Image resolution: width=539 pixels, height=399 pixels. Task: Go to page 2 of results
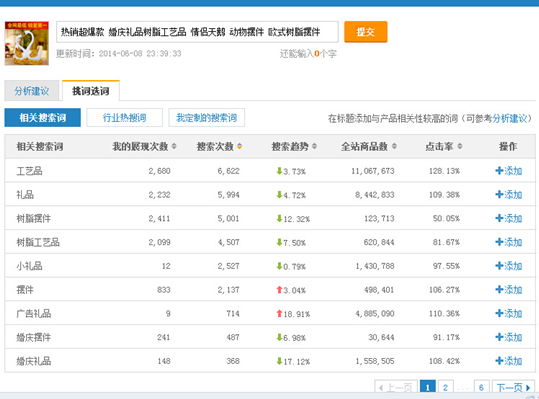click(x=445, y=387)
